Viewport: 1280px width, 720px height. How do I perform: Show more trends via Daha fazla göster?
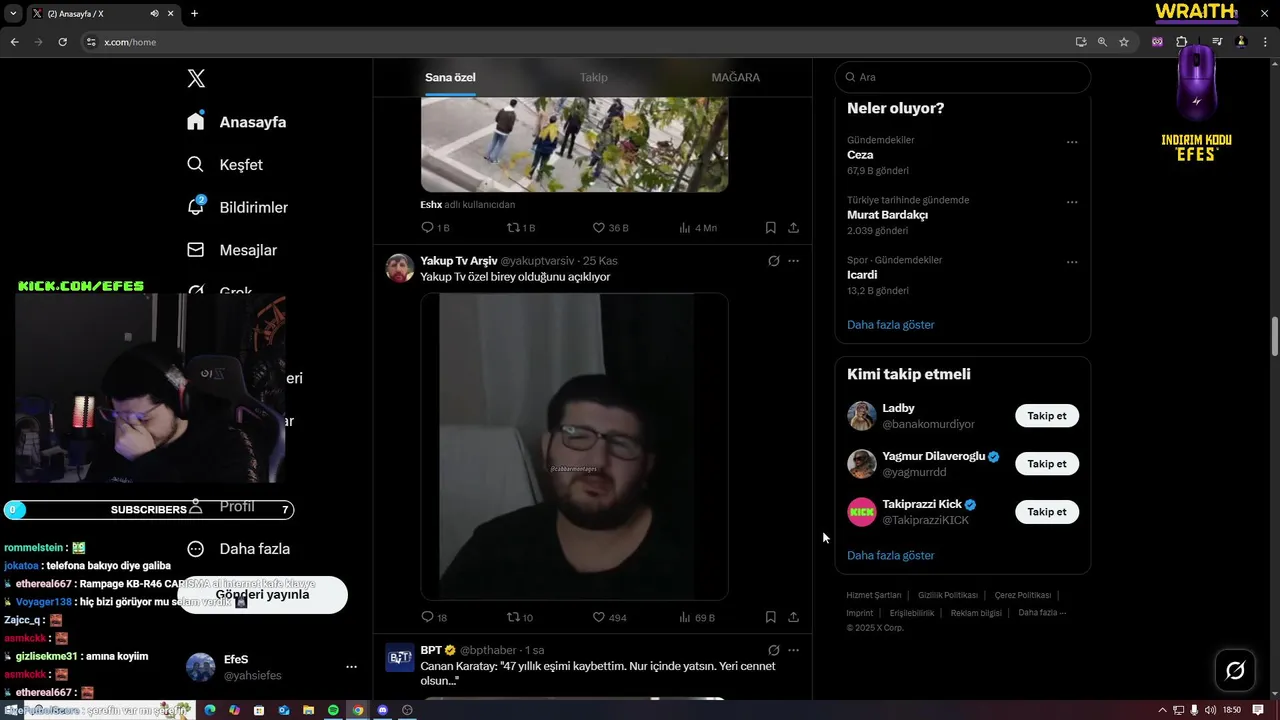pyautogui.click(x=890, y=325)
